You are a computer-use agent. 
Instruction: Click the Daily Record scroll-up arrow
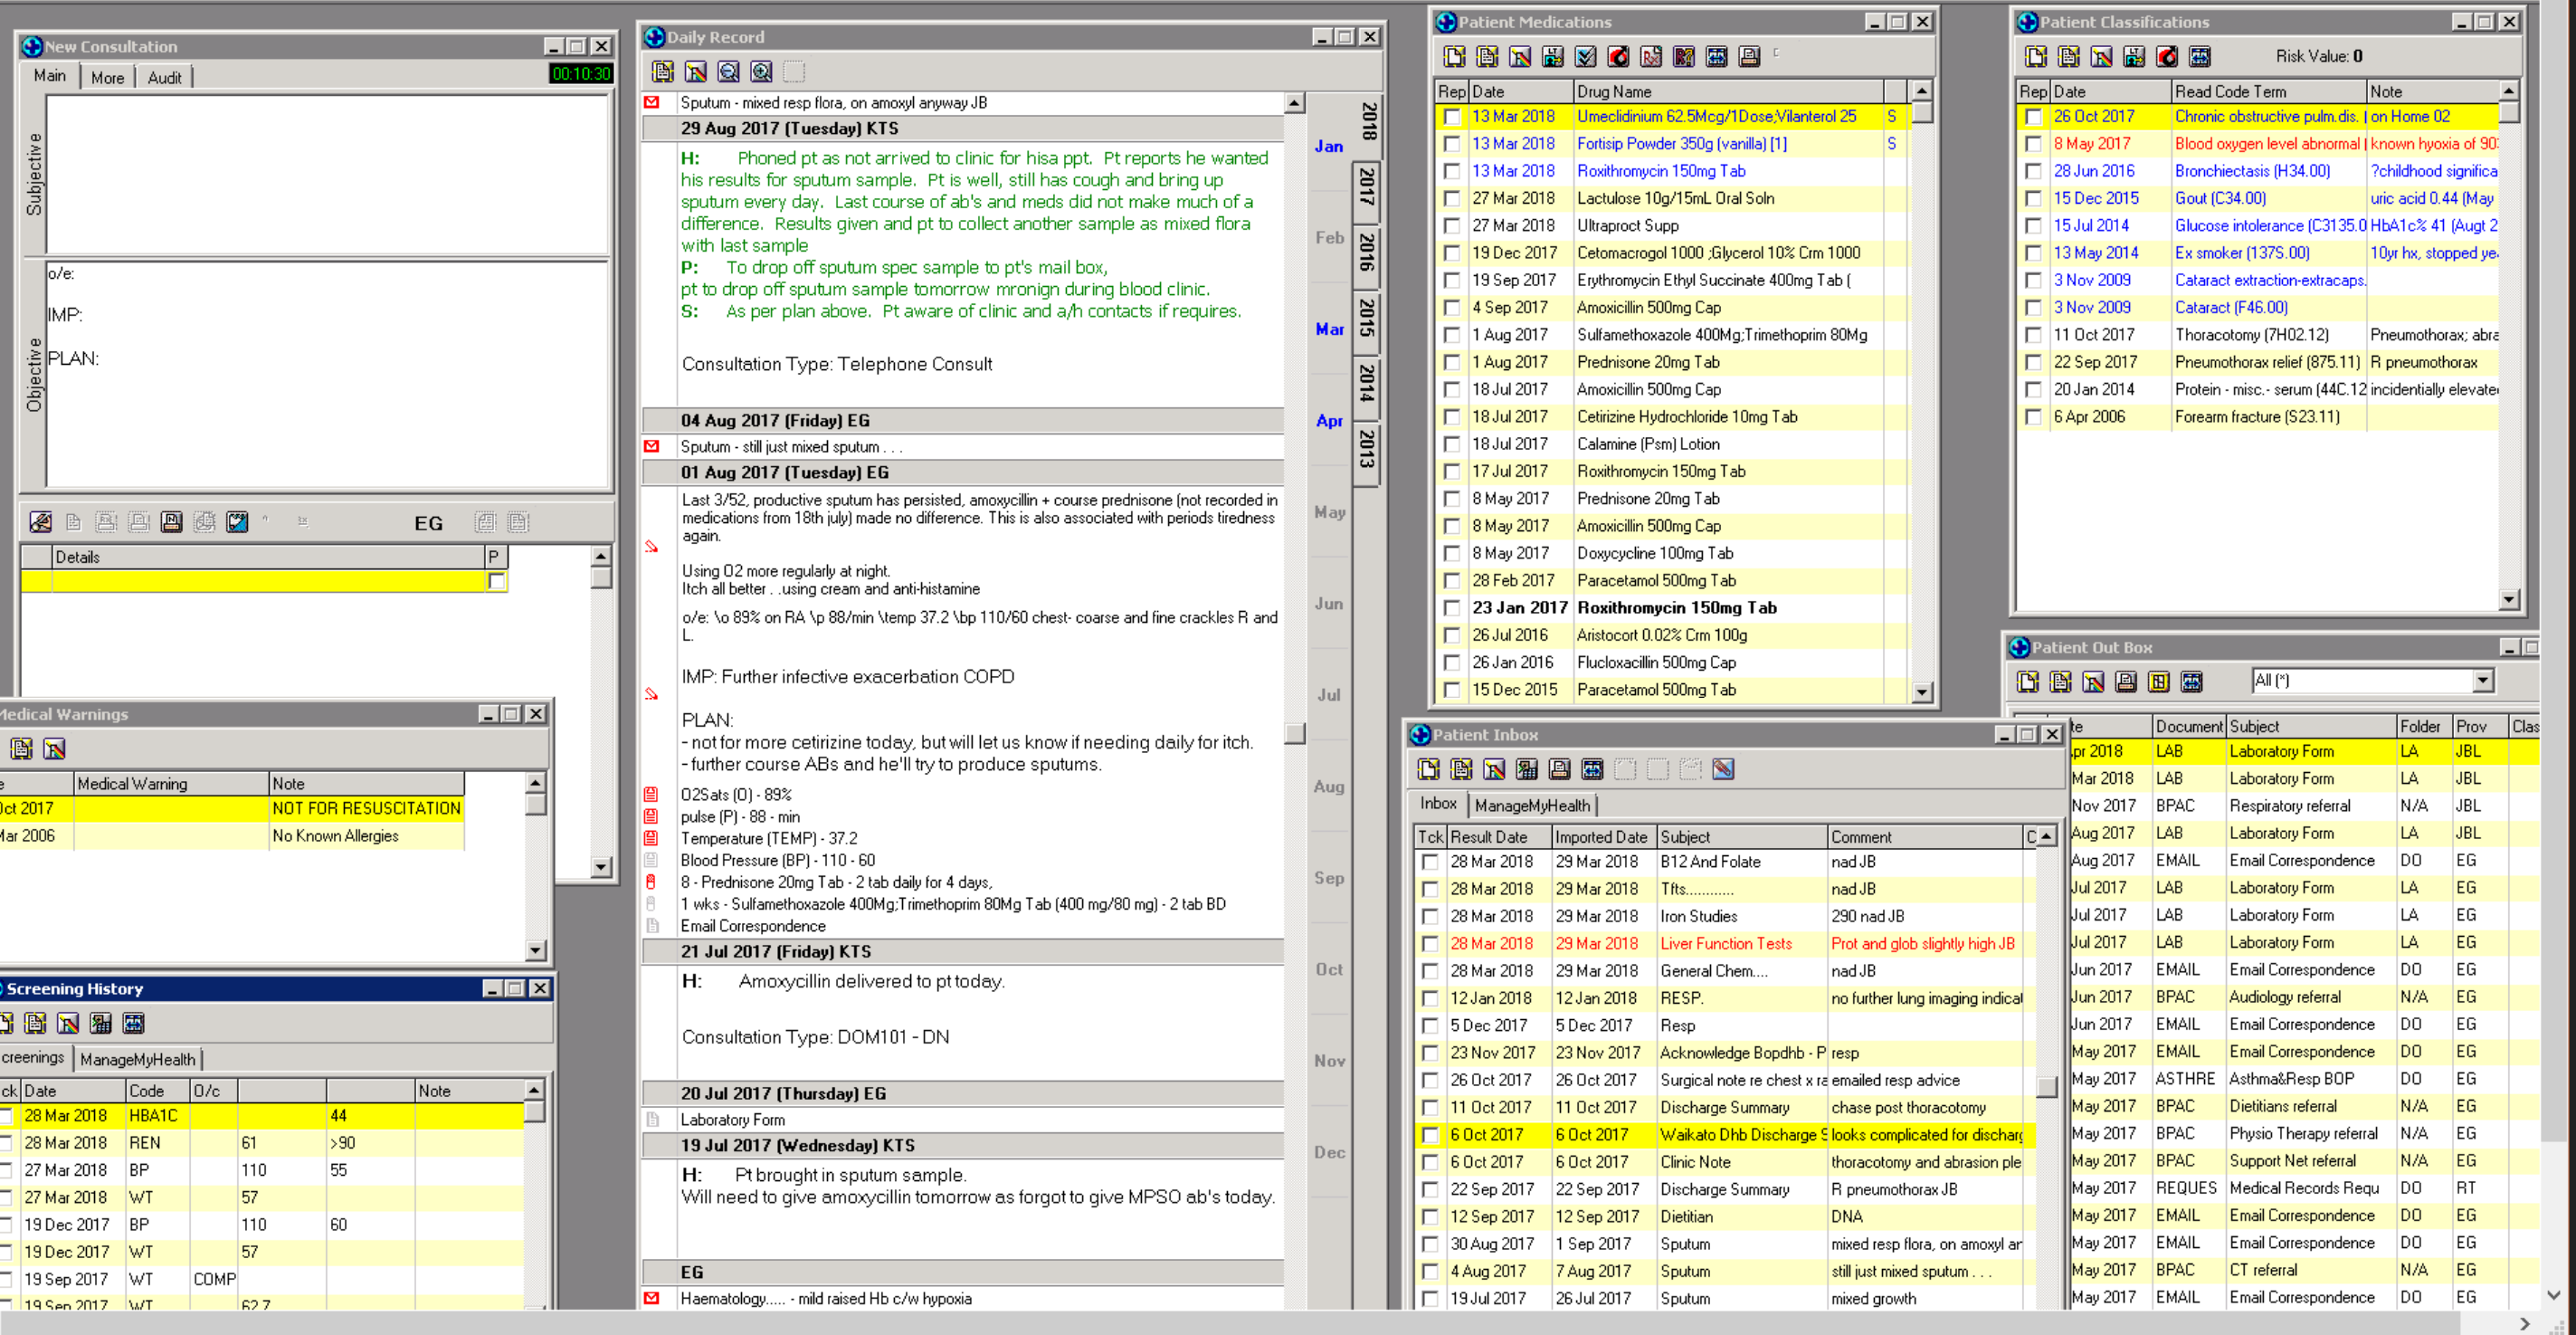coord(1294,103)
